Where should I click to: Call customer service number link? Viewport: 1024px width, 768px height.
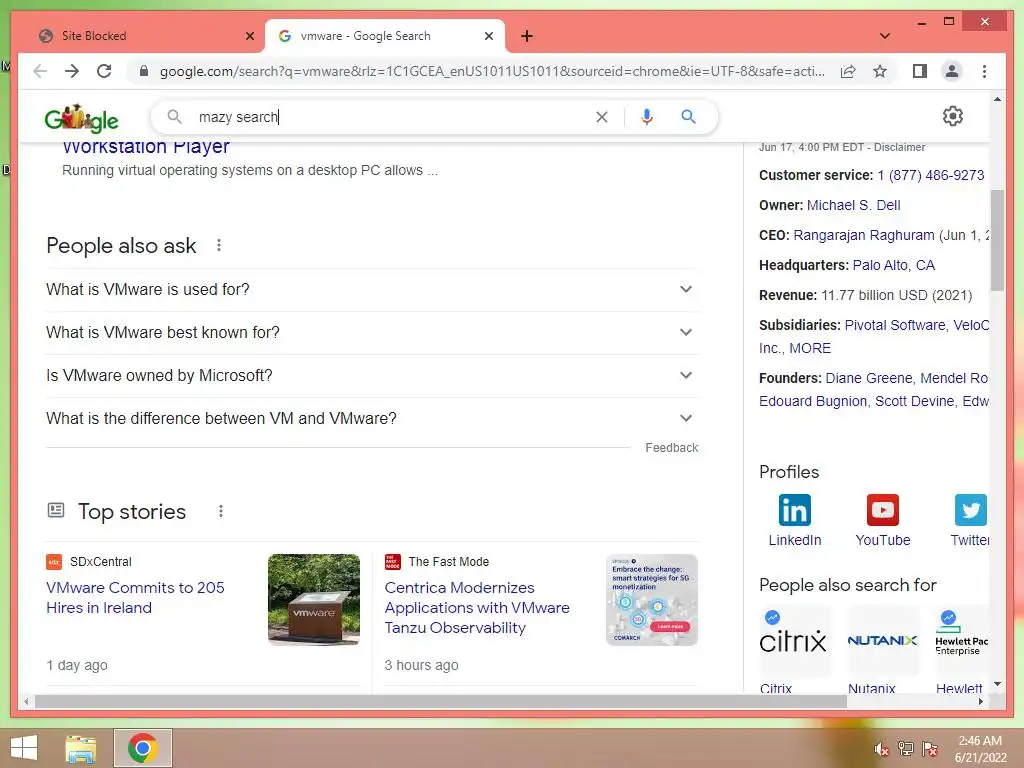(x=931, y=175)
